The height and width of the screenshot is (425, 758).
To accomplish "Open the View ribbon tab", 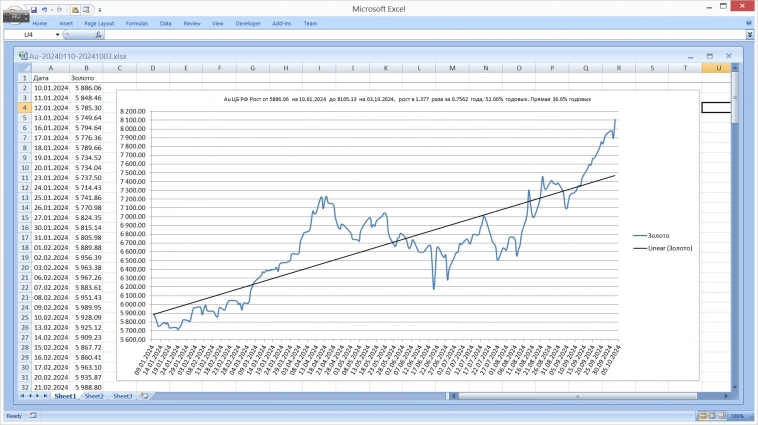I will click(218, 23).
